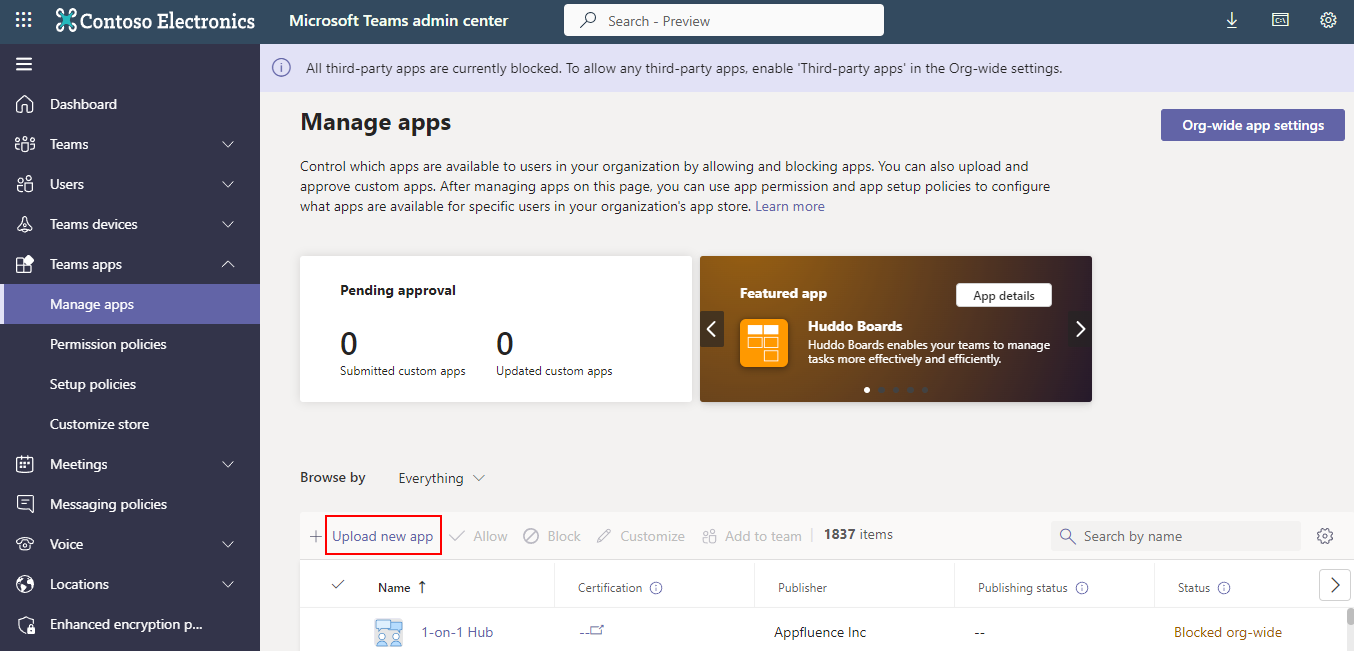Screen dimensions: 1354x651
Task: Click the Meetings calendar icon
Action: [x=25, y=464]
